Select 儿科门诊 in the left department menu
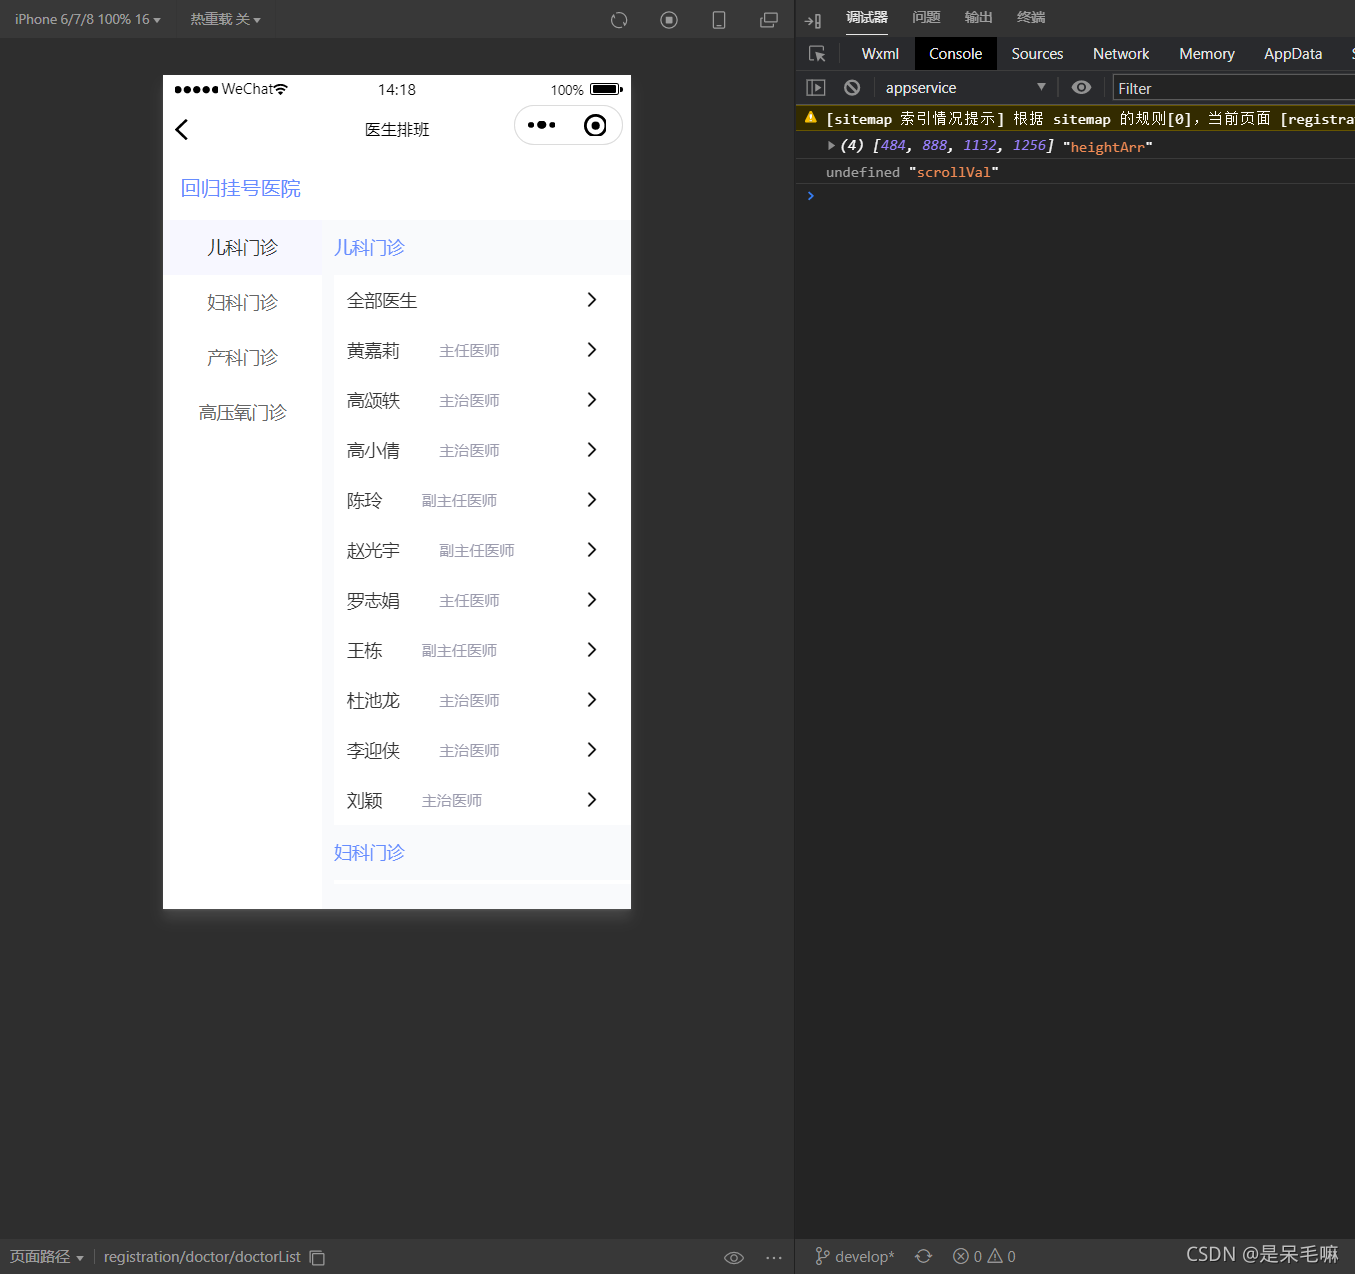 pyautogui.click(x=242, y=247)
